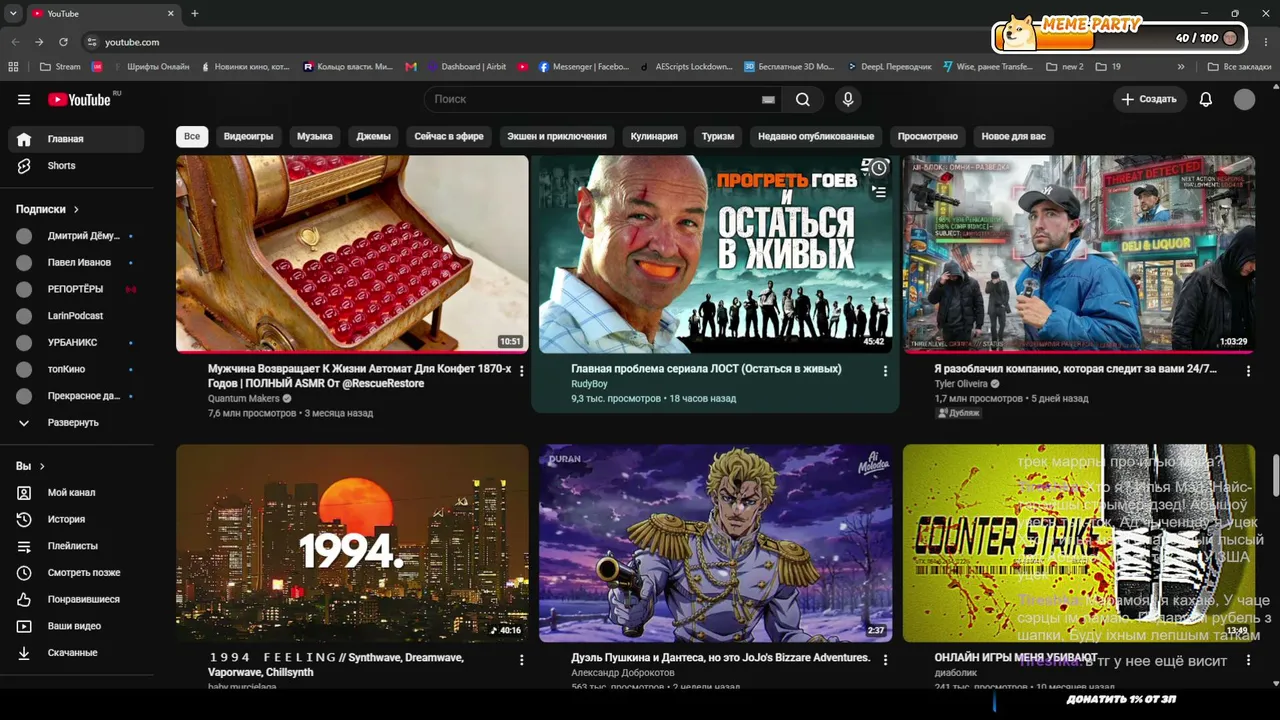Play the candy machine restoration video thumbnail
Screen dimensions: 1280x720
click(x=352, y=254)
